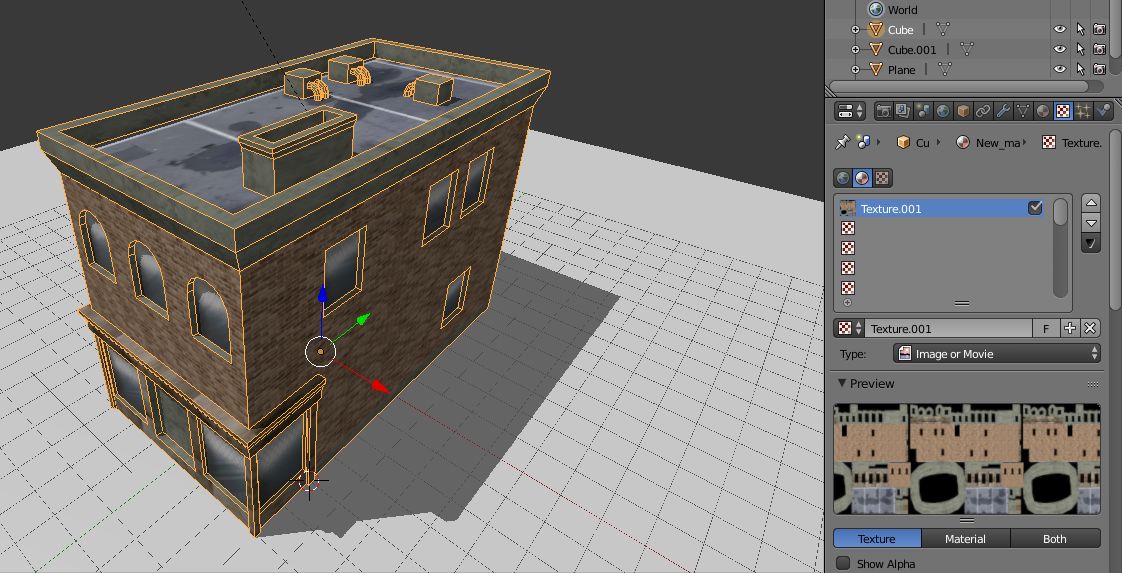Enable the Show Alpha checkbox
Viewport: 1122px width, 573px height.
click(x=844, y=563)
